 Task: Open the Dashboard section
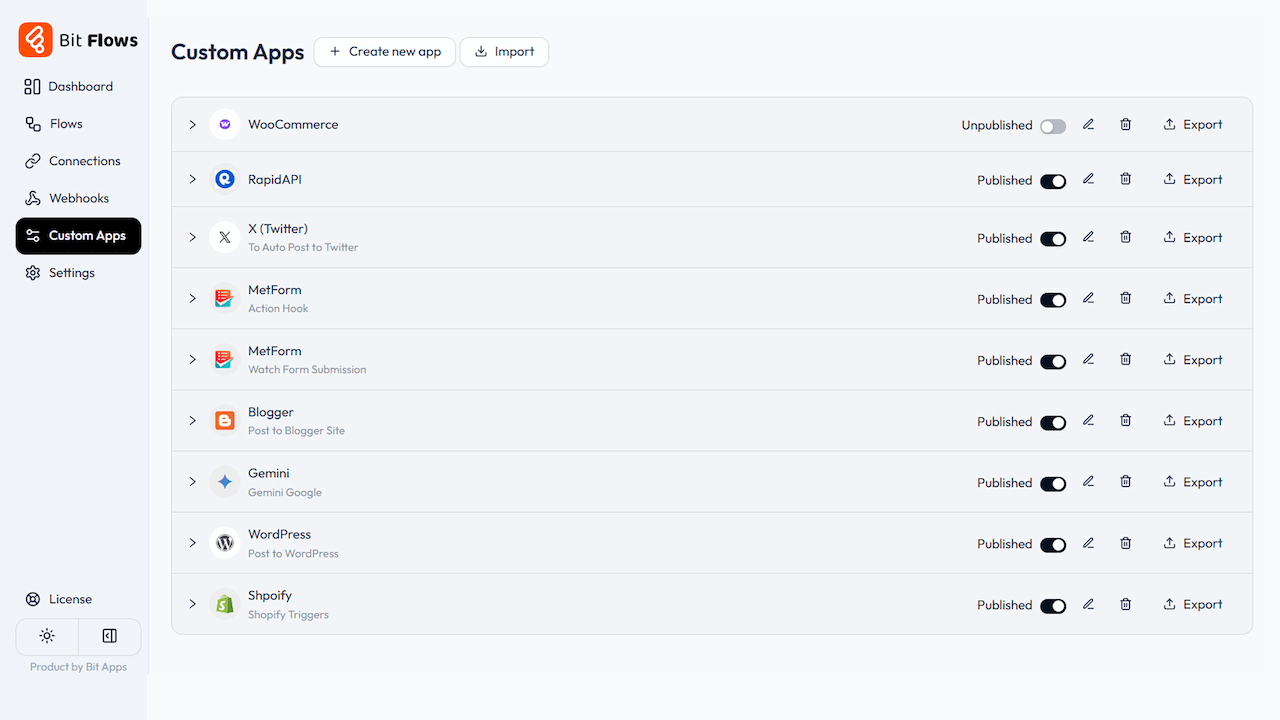click(80, 86)
